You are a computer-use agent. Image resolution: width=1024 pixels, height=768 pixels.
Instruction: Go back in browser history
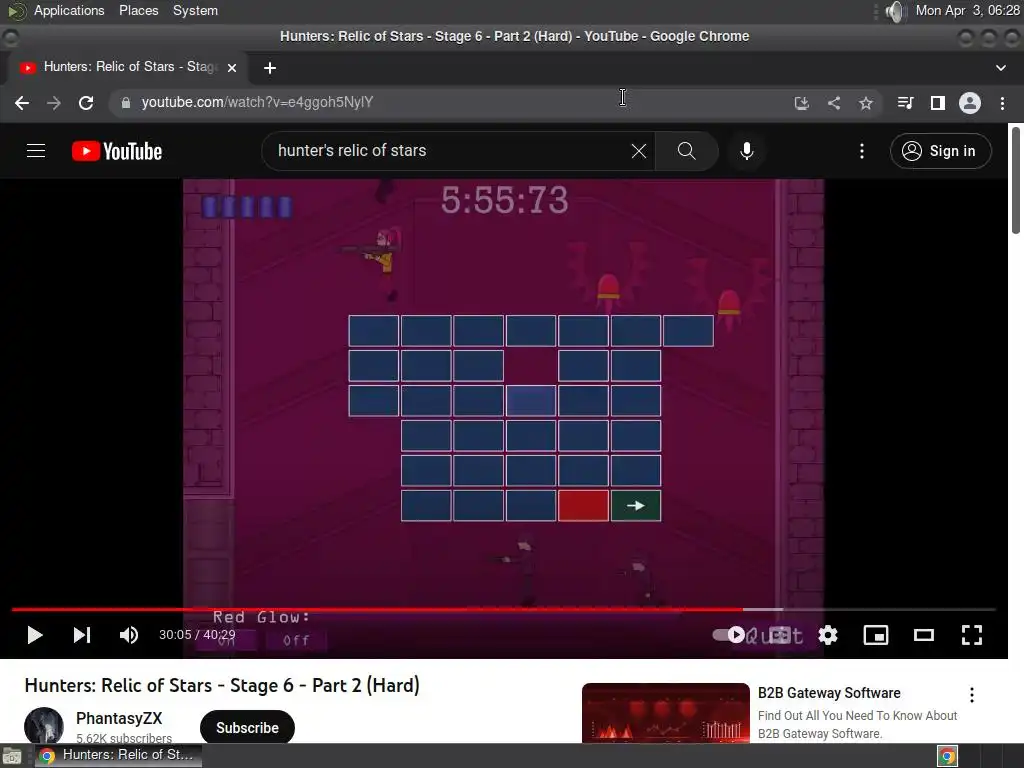click(22, 103)
